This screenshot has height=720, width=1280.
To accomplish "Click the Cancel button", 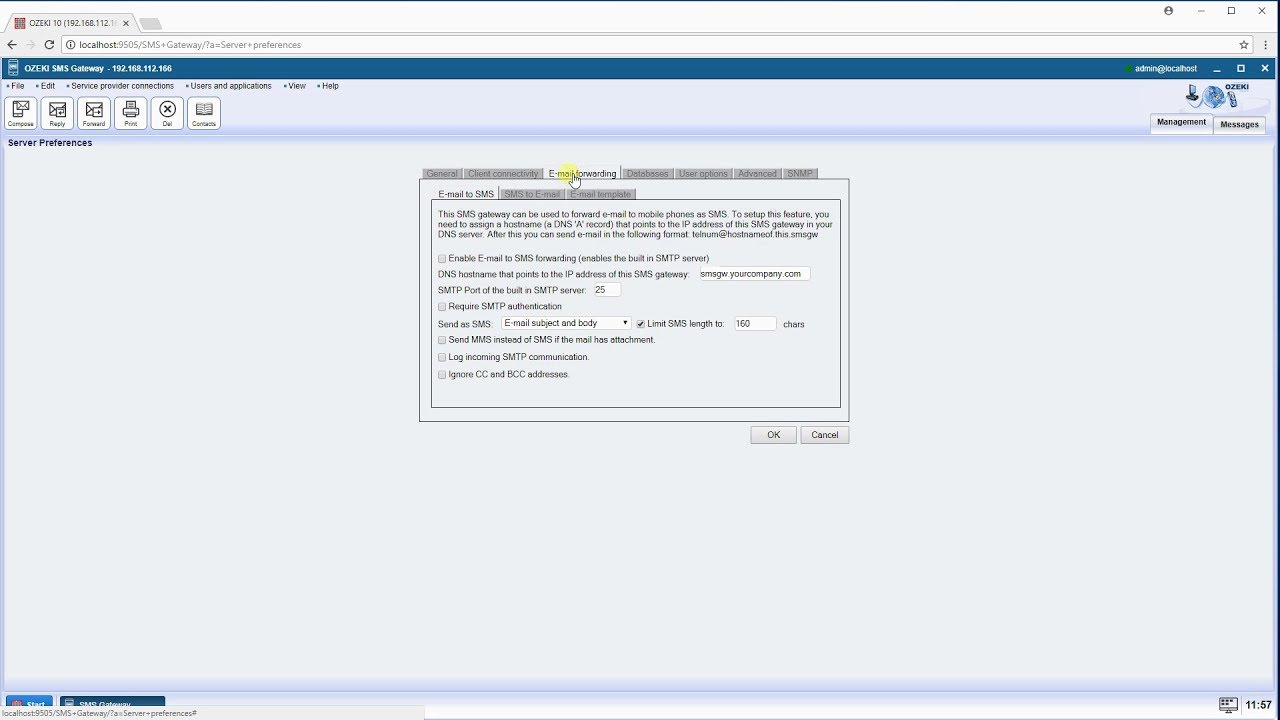I will 825,435.
